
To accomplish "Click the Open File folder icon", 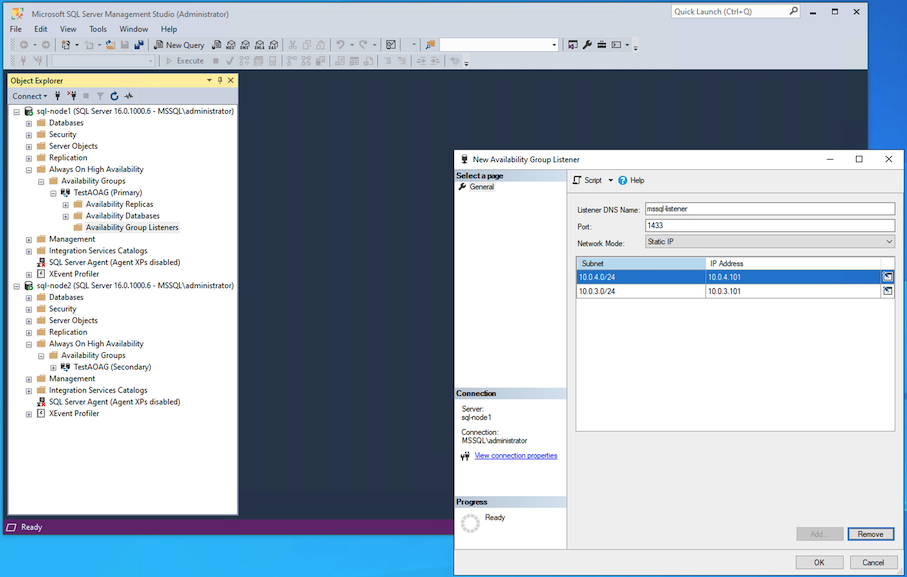I will point(110,45).
